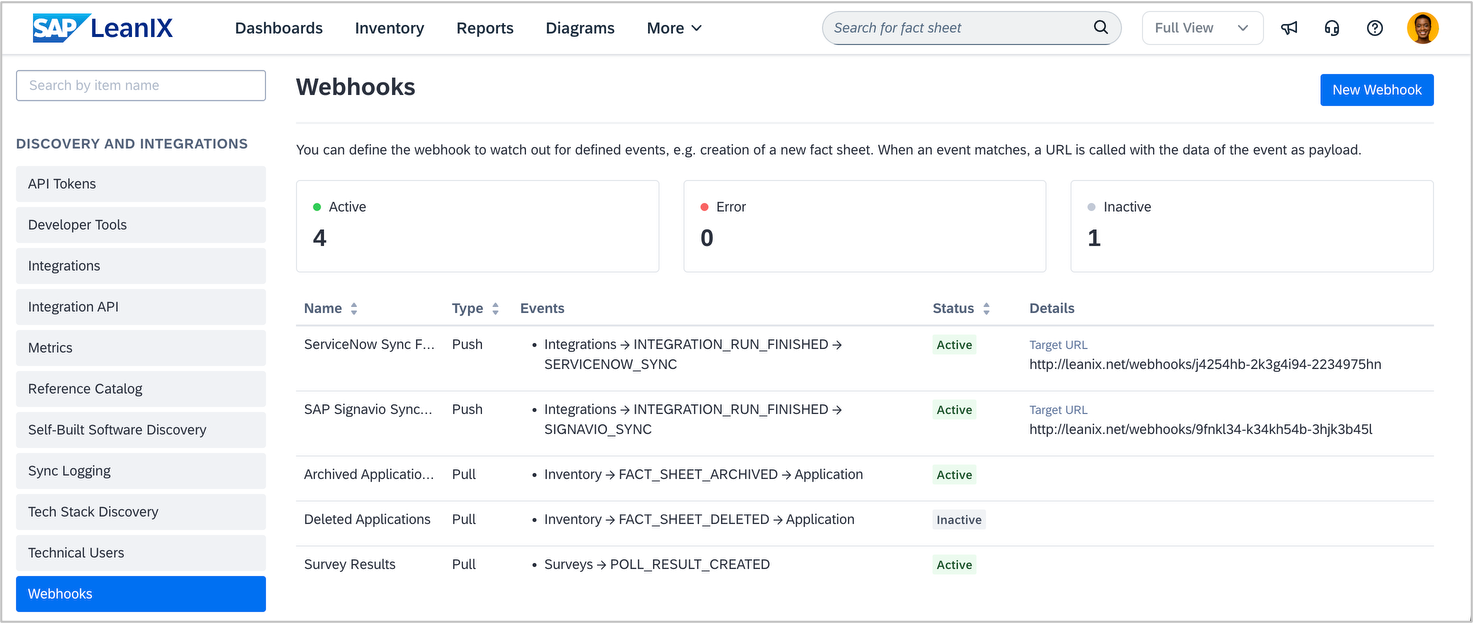
Task: Click the SERVICENOW_SYNC event text
Action: tap(610, 364)
